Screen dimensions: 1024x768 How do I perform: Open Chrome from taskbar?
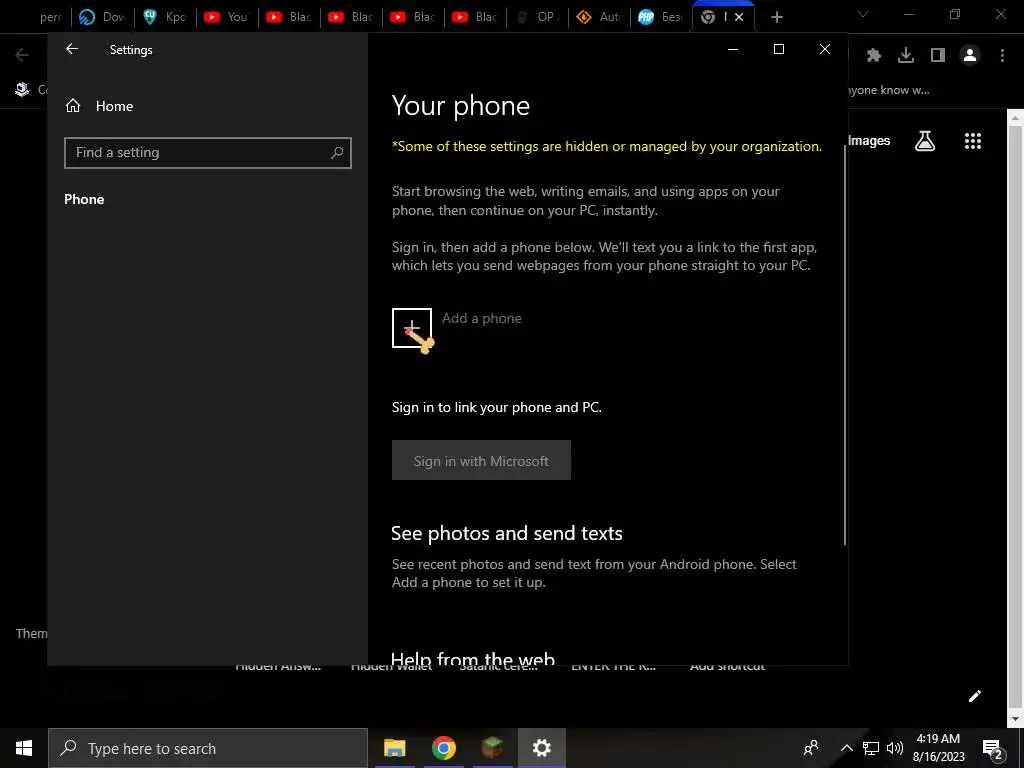[443, 748]
